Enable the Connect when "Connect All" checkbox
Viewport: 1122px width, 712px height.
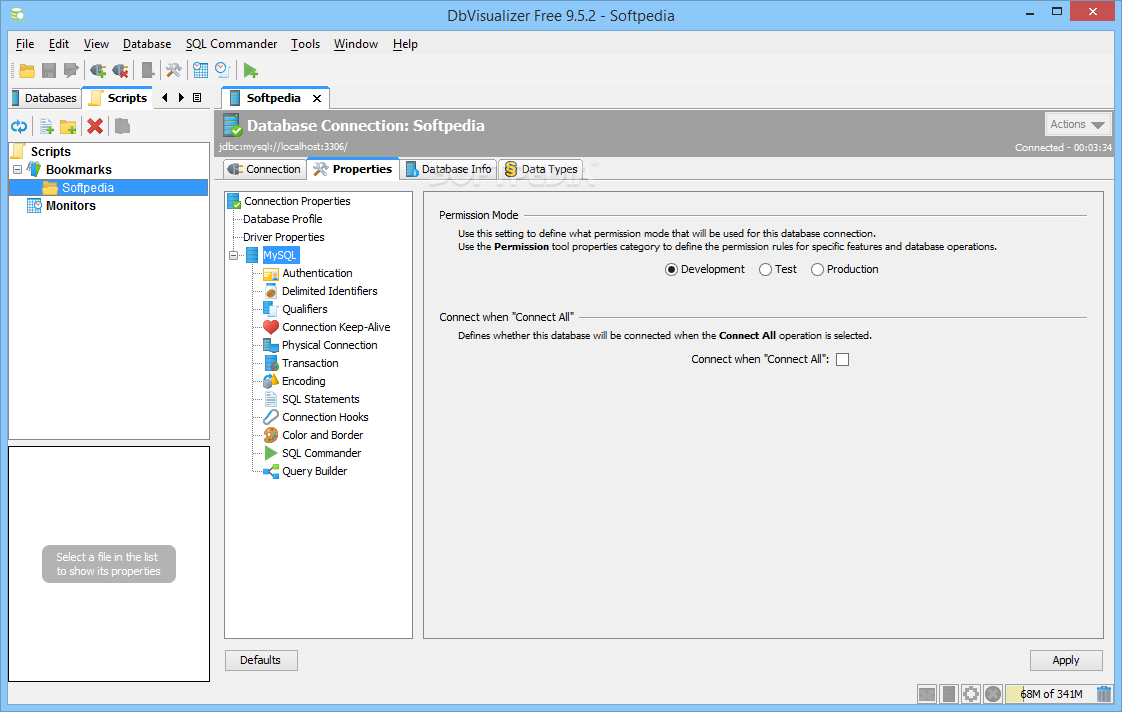point(843,359)
